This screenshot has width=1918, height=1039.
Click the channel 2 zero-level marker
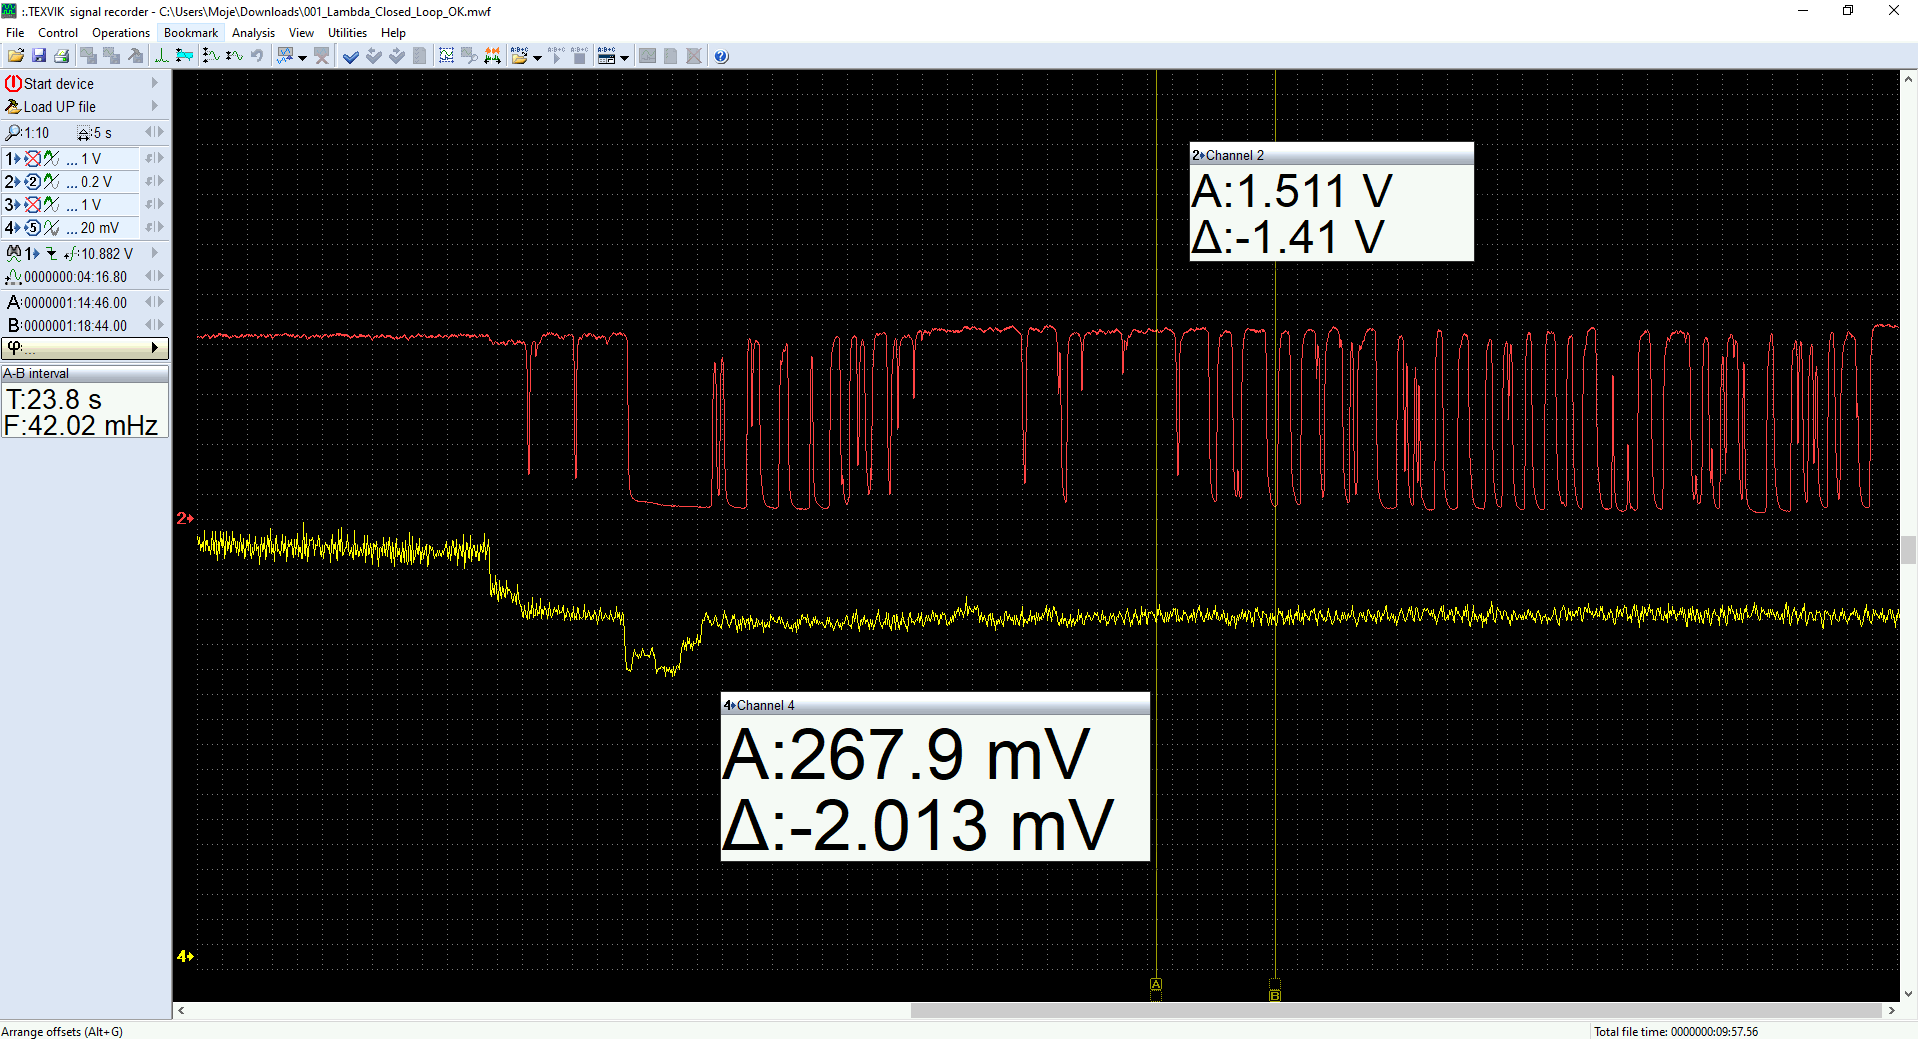point(185,518)
